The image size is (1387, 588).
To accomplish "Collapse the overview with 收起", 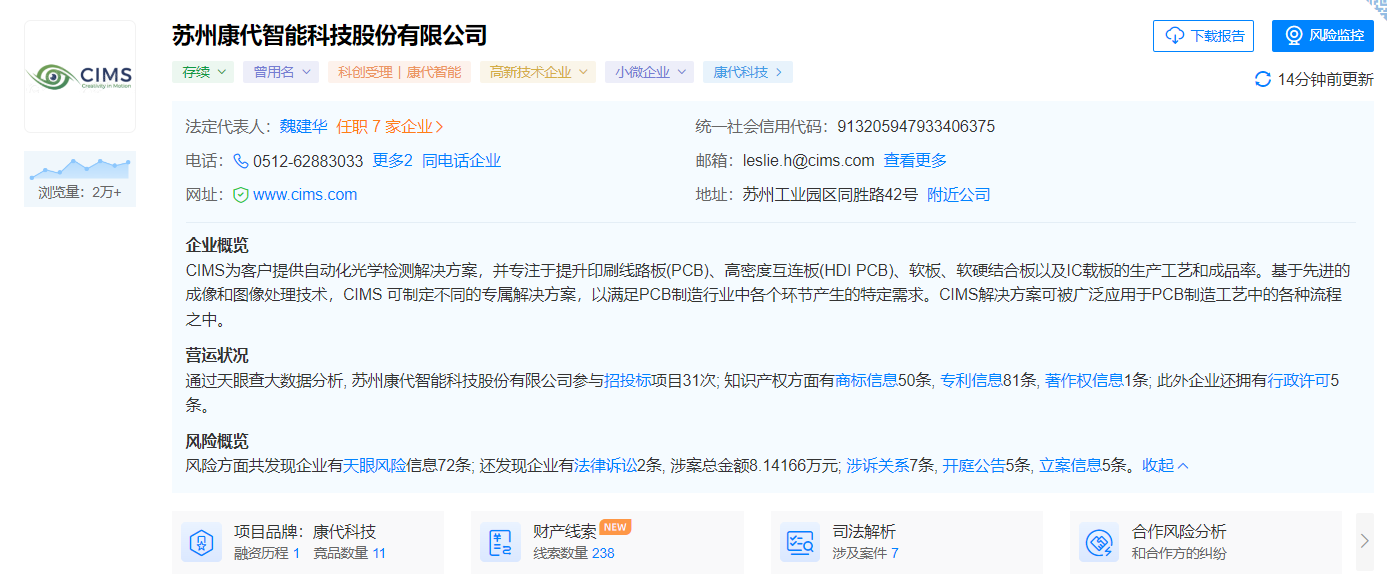I will pyautogui.click(x=1166, y=466).
